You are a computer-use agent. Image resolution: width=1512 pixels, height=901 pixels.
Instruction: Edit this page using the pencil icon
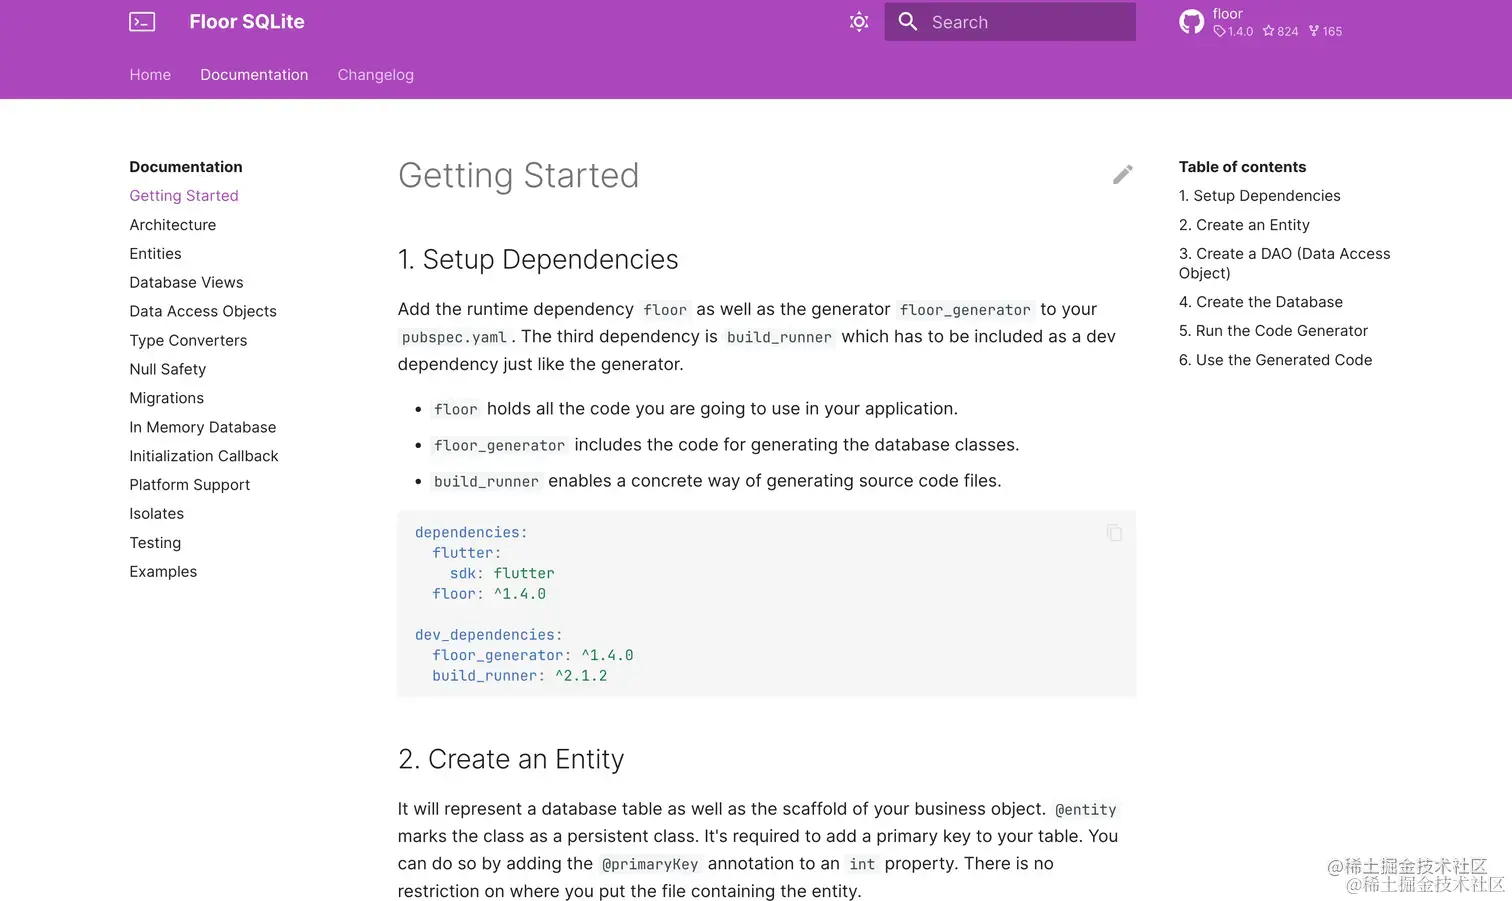[1123, 175]
